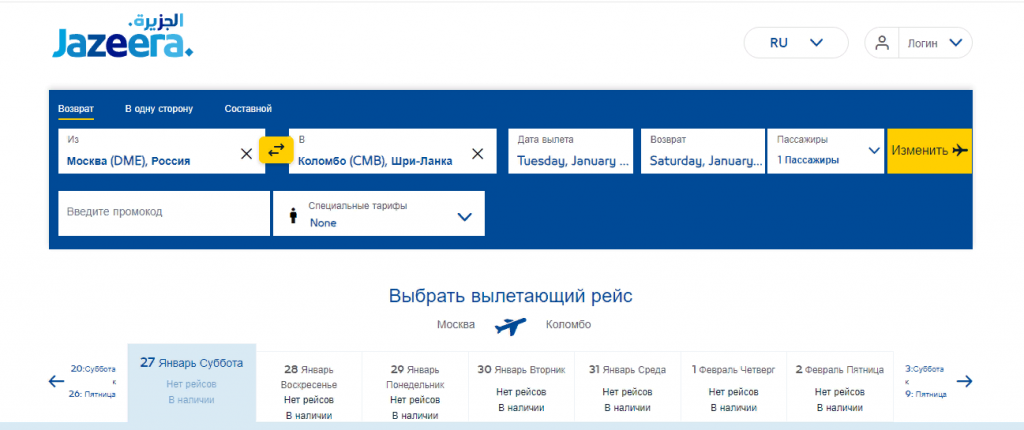Open the Дата вылета date field
Screen dimensions: 1024x430
571,151
